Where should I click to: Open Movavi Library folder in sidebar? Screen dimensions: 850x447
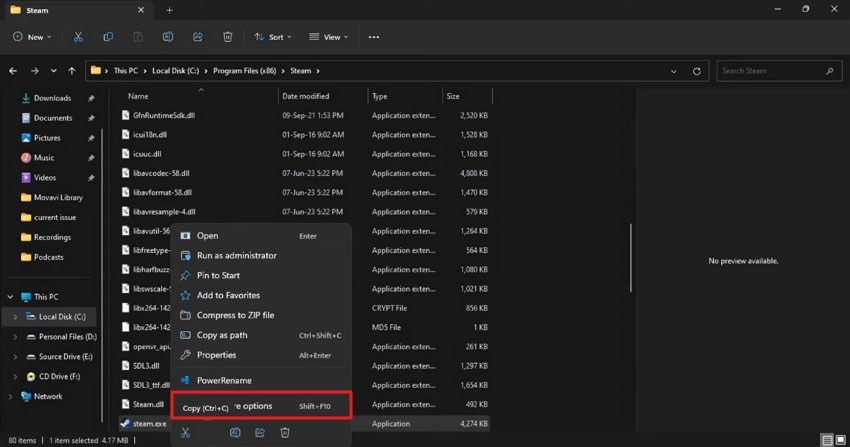(x=58, y=198)
